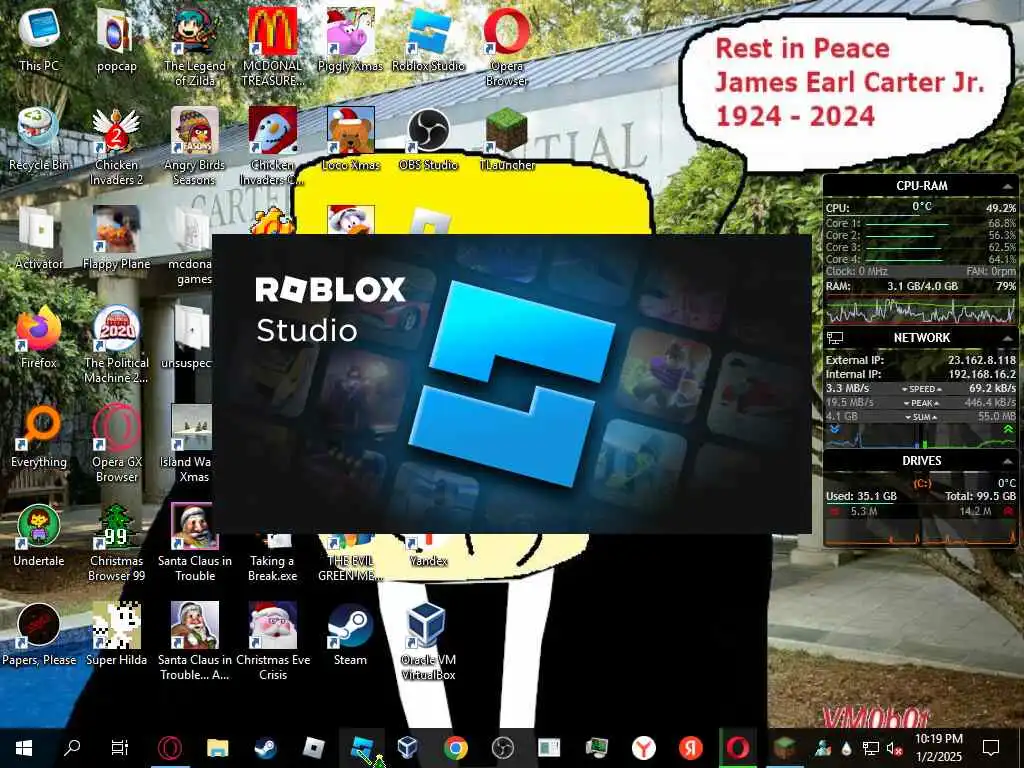1024x768 pixels.
Task: Open the network tray icon
Action: click(871, 748)
